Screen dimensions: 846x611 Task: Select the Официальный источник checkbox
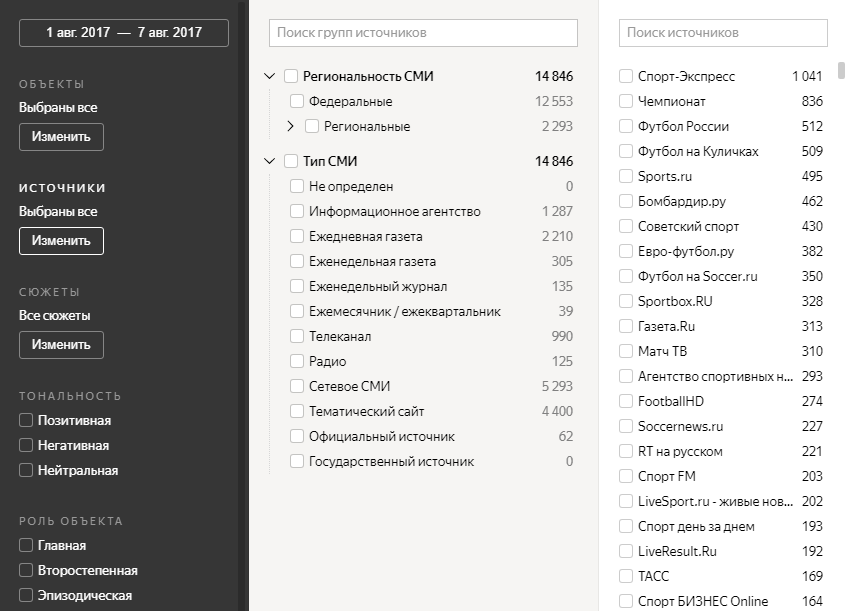point(297,436)
